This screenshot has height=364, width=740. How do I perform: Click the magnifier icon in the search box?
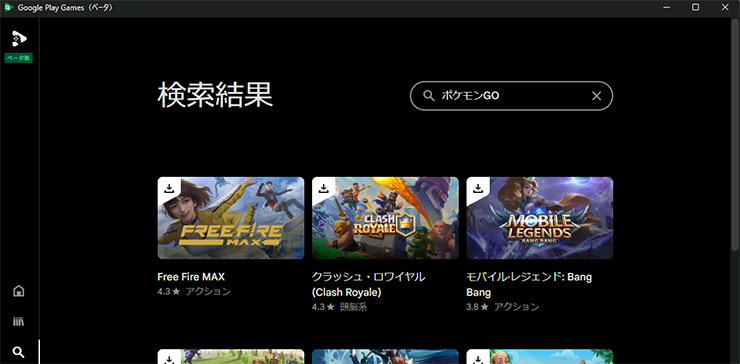point(429,96)
